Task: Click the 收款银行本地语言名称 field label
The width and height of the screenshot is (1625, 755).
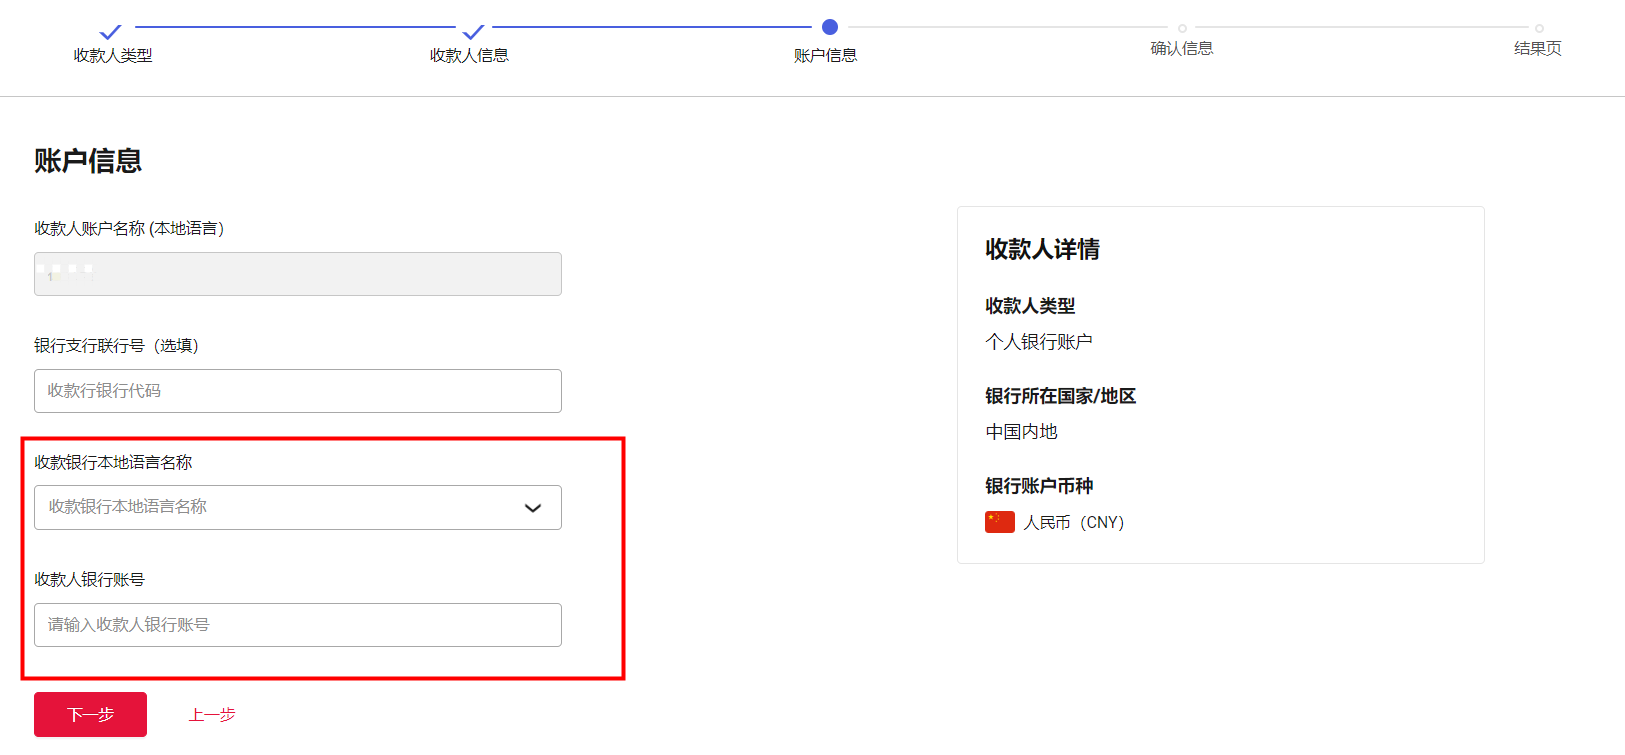Action: point(113,463)
